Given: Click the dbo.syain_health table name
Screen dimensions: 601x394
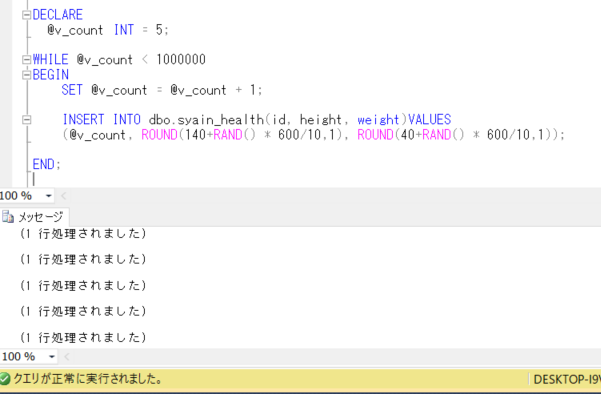Looking at the screenshot, I should 206,120.
